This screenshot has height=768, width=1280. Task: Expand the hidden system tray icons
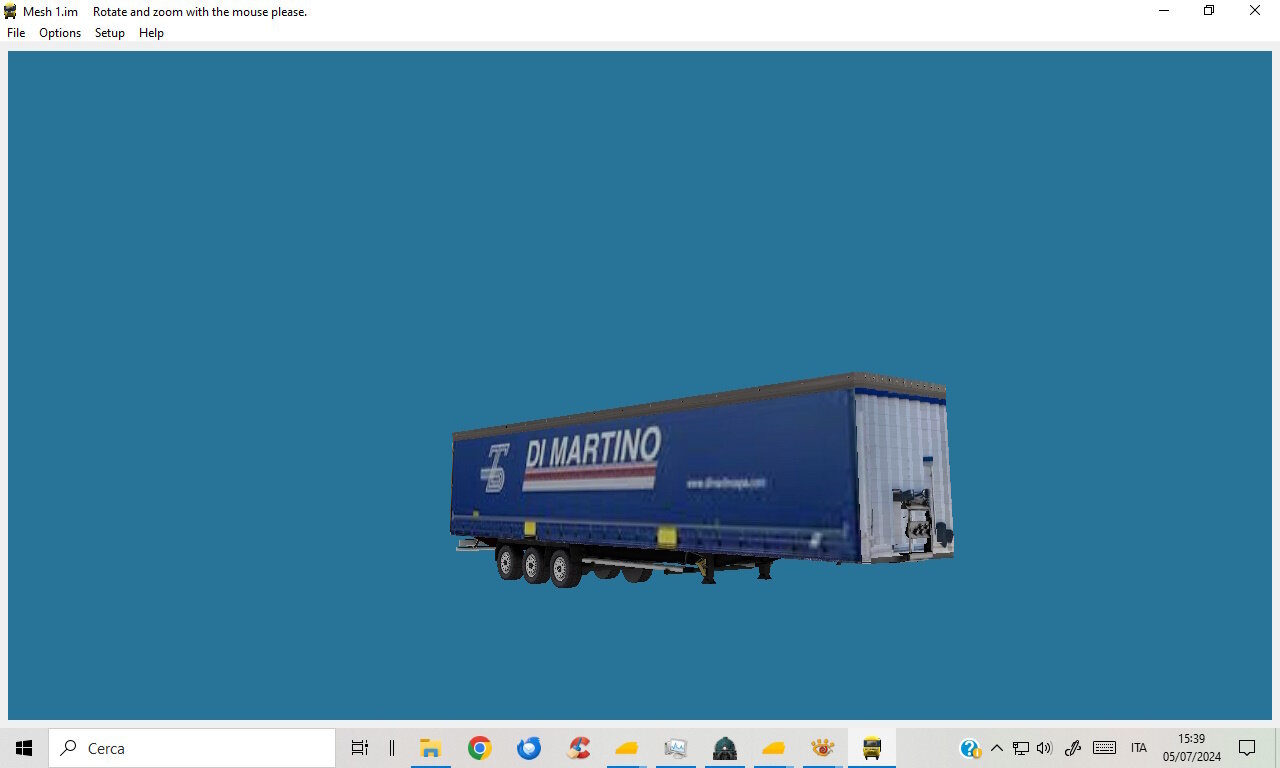tap(996, 748)
